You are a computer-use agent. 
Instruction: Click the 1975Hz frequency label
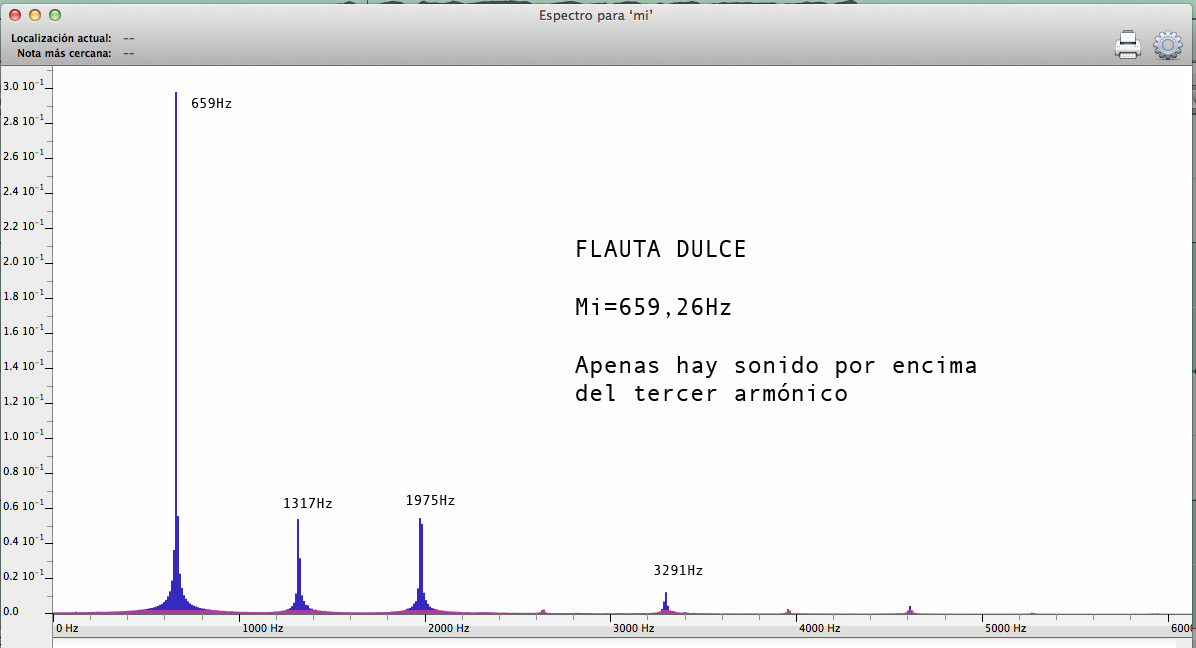click(430, 500)
